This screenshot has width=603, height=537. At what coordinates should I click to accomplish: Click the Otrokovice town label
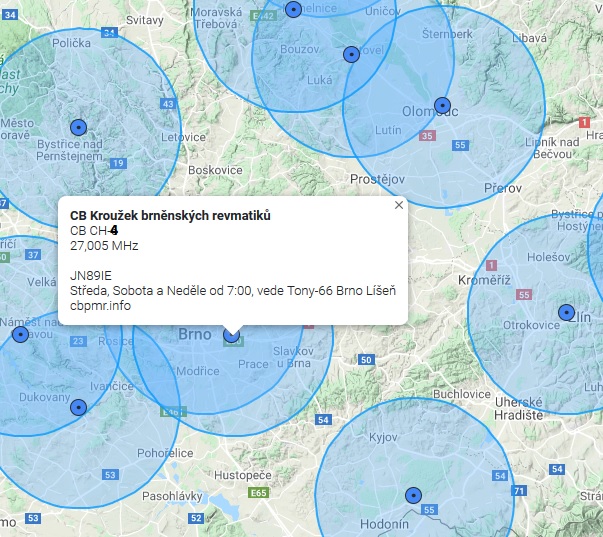[531, 325]
